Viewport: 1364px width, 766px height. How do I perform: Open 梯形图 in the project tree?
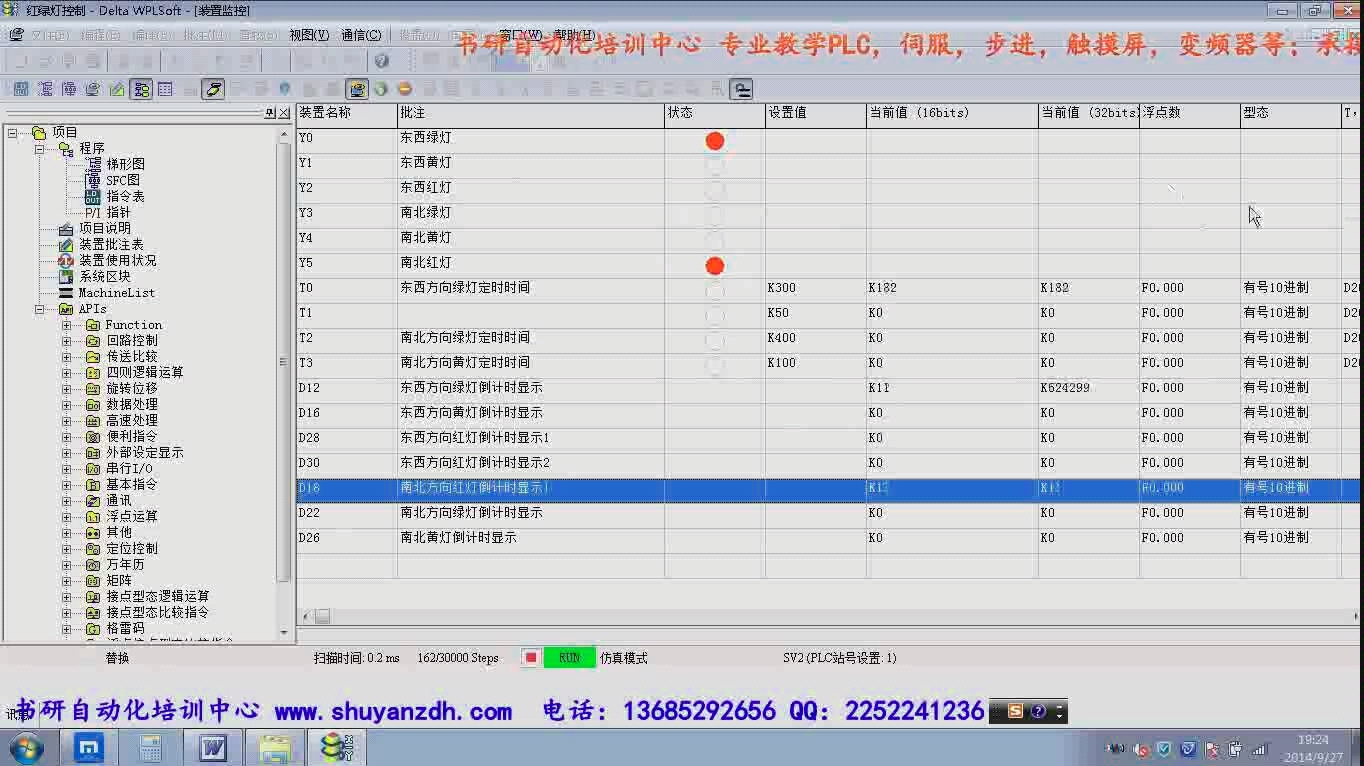[x=125, y=164]
